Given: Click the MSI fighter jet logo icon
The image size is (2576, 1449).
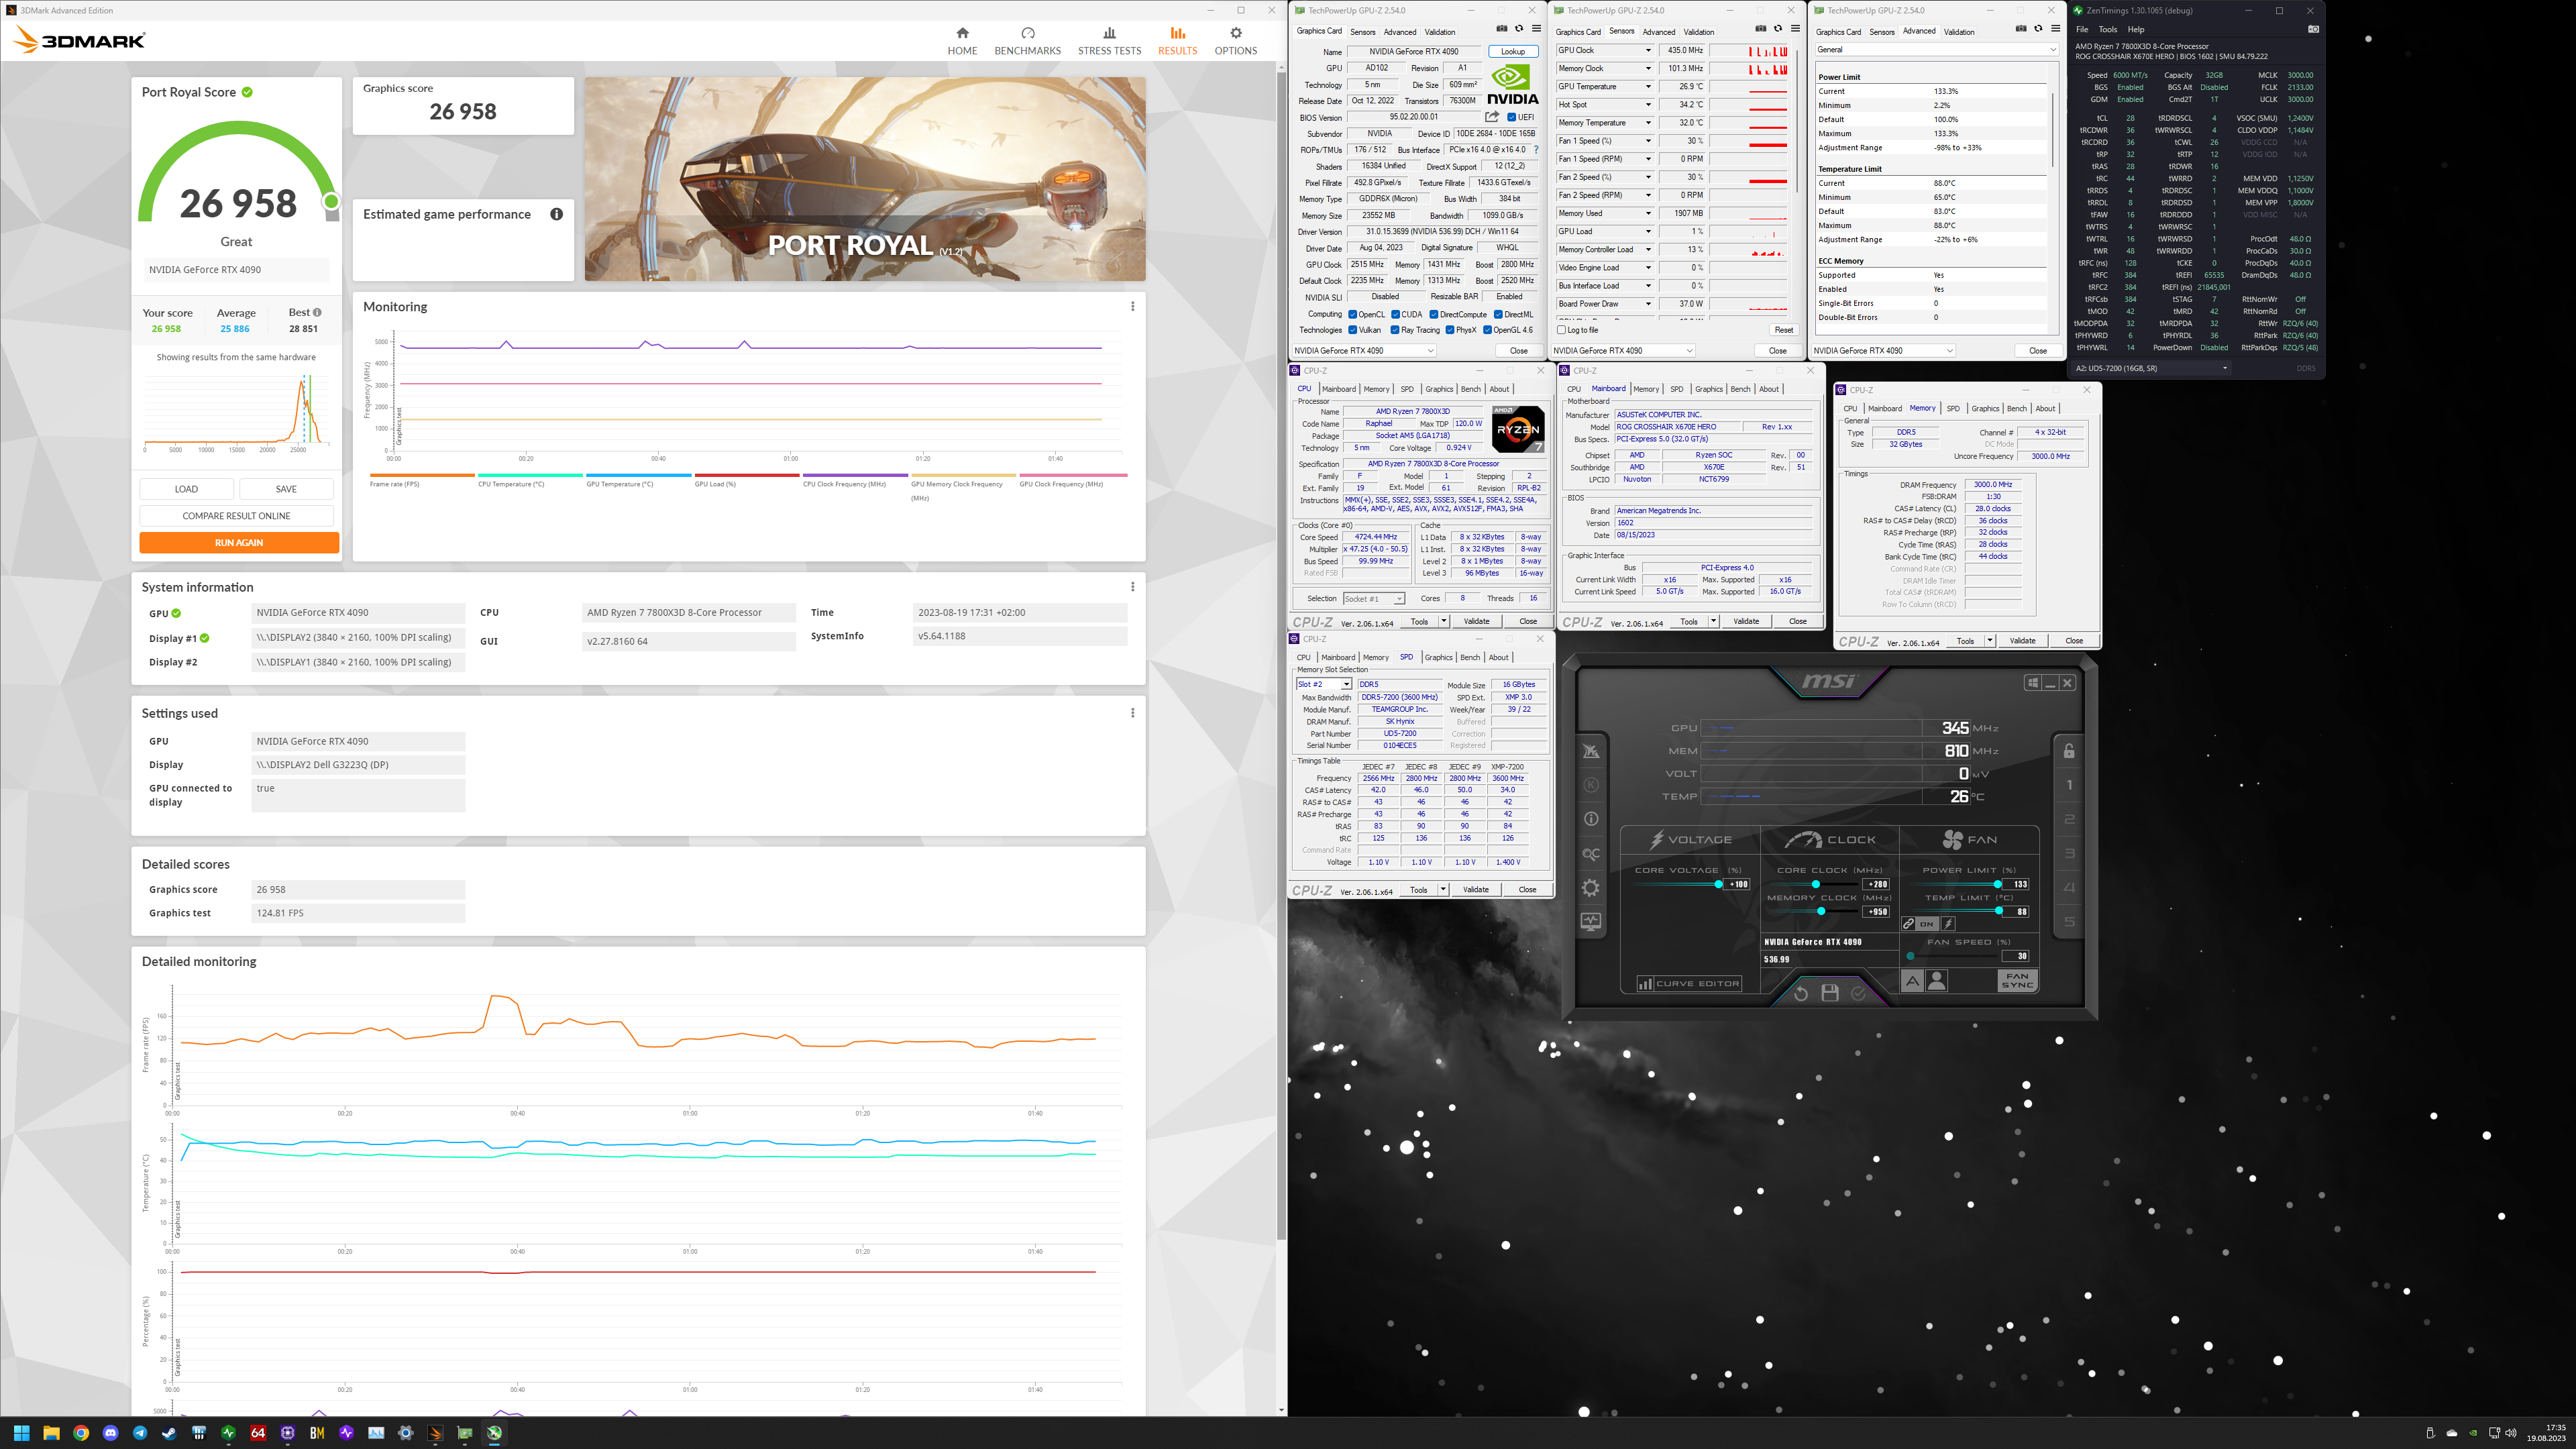Looking at the screenshot, I should (x=1591, y=751).
